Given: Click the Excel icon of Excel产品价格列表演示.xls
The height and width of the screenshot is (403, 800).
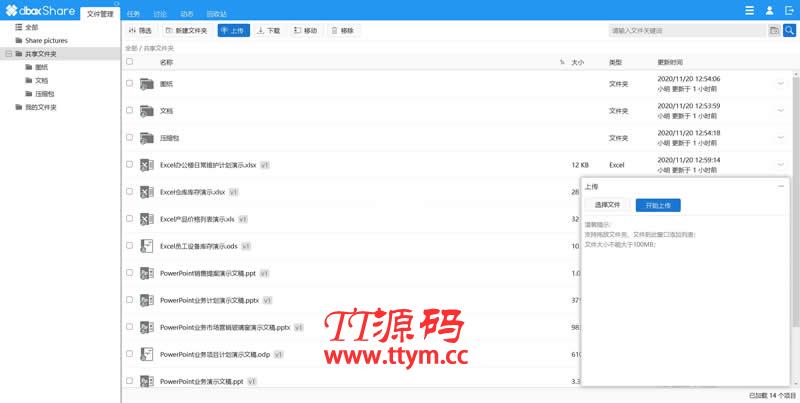Looking at the screenshot, I should pyautogui.click(x=147, y=219).
